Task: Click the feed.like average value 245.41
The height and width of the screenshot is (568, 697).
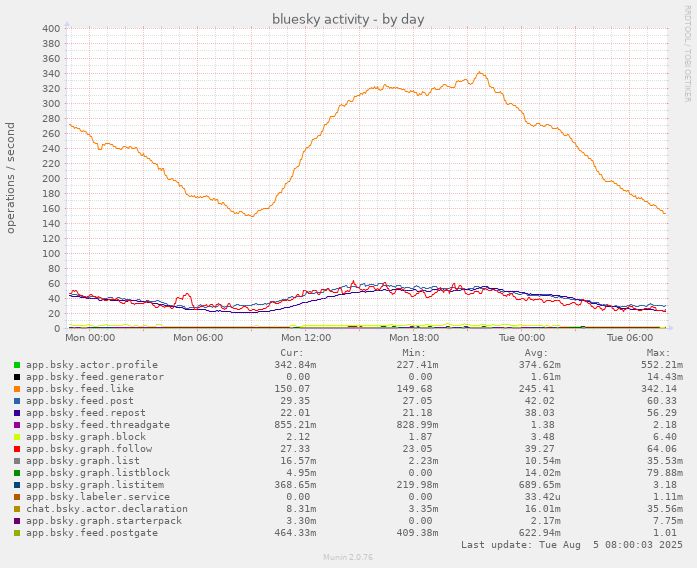Action: coord(537,389)
